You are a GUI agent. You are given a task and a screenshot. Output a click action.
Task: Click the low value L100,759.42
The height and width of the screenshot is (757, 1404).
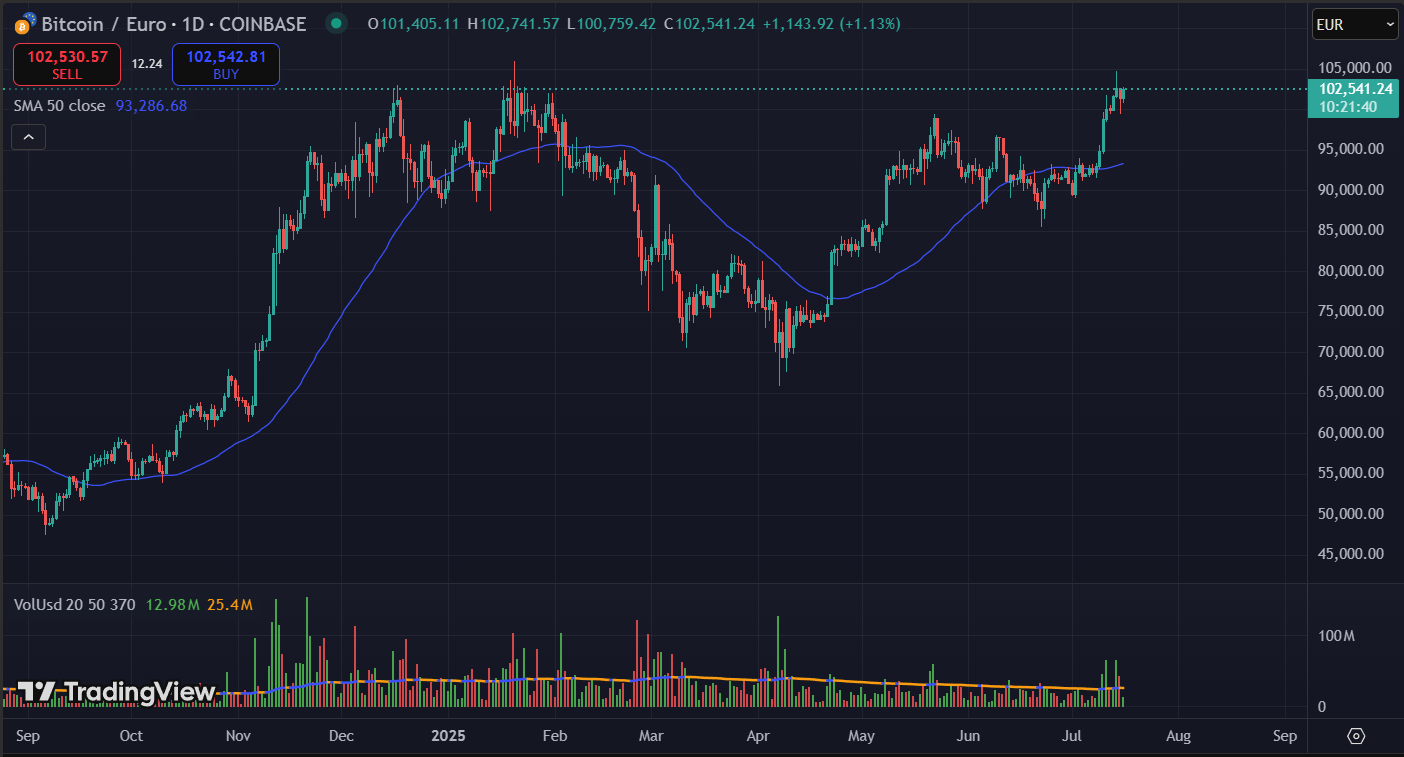[610, 24]
